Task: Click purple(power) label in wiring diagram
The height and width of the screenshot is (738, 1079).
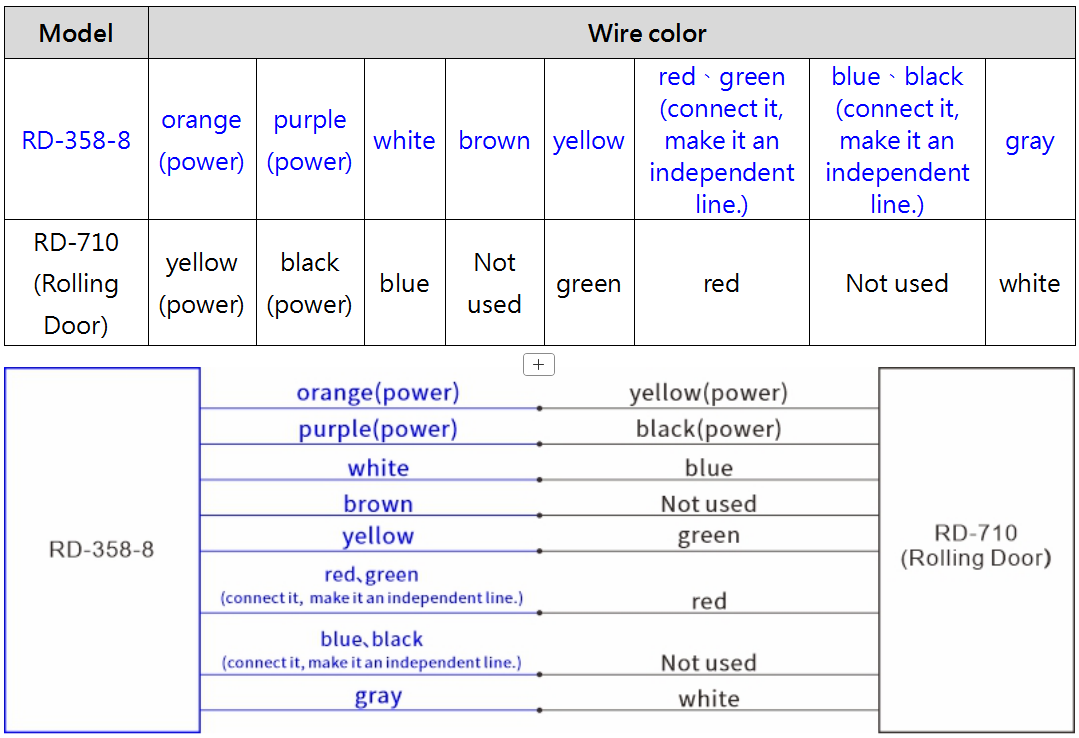Action: [x=377, y=430]
